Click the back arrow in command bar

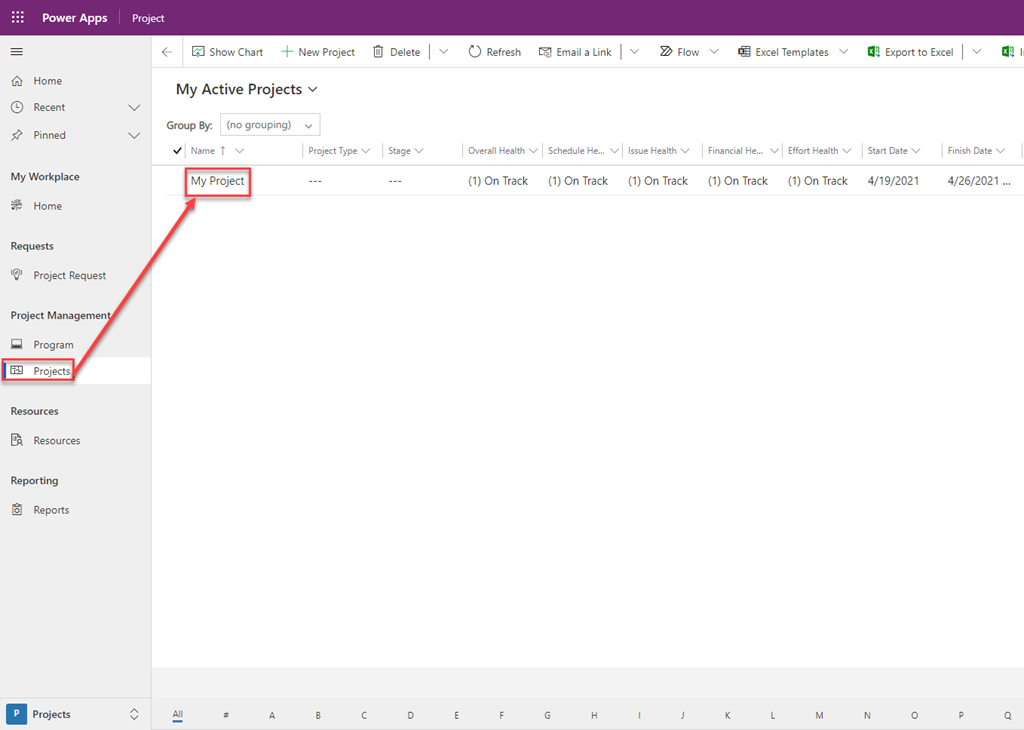pyautogui.click(x=167, y=52)
